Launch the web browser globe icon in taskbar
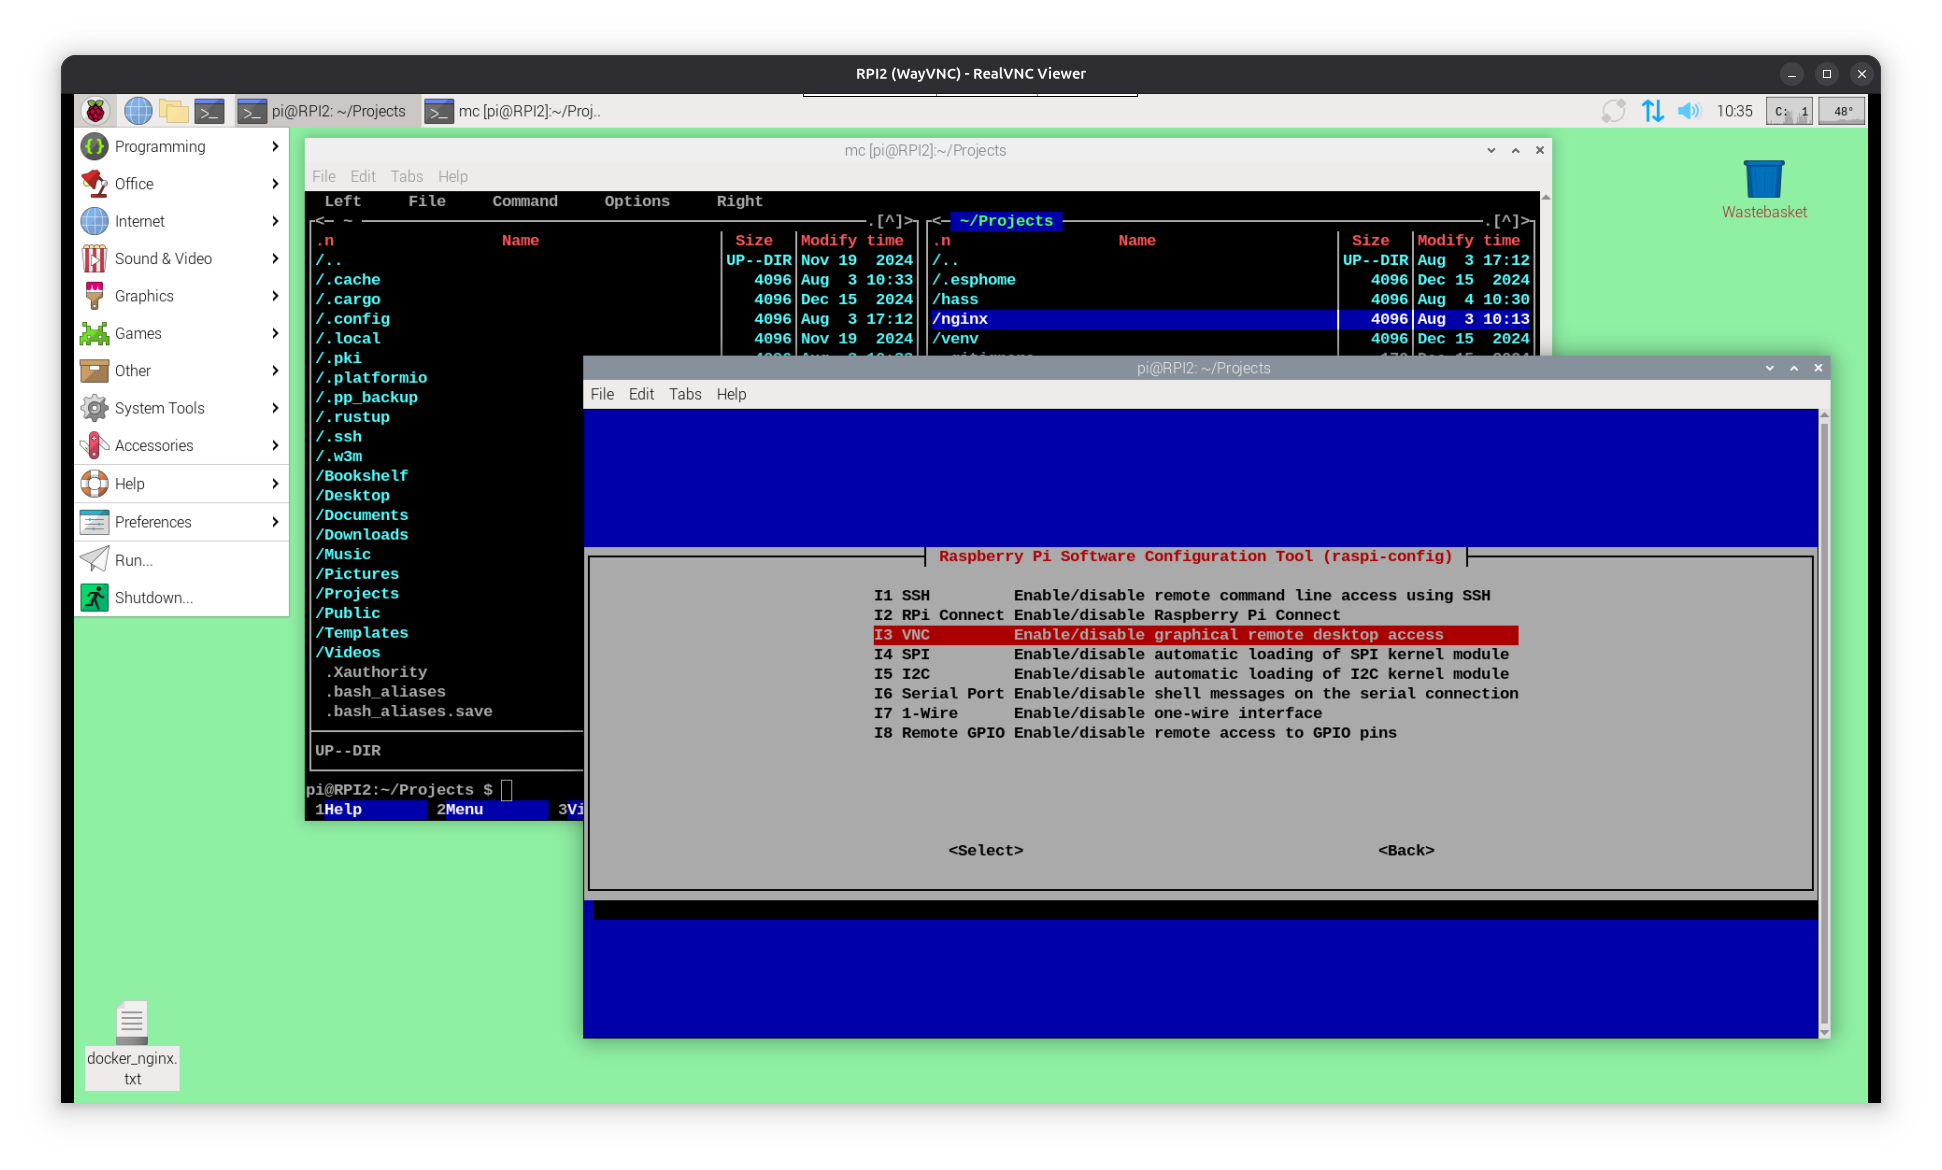This screenshot has height=1170, width=1942. [138, 111]
